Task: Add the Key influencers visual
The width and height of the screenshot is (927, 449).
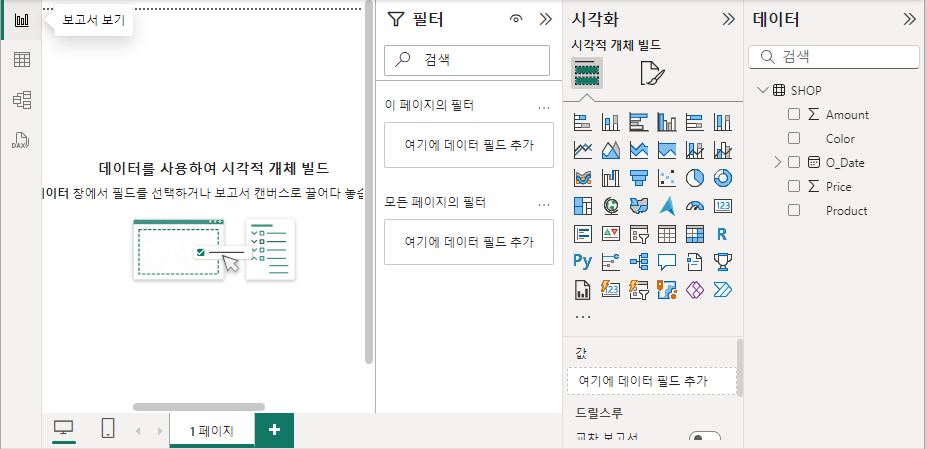Action: pyautogui.click(x=611, y=261)
